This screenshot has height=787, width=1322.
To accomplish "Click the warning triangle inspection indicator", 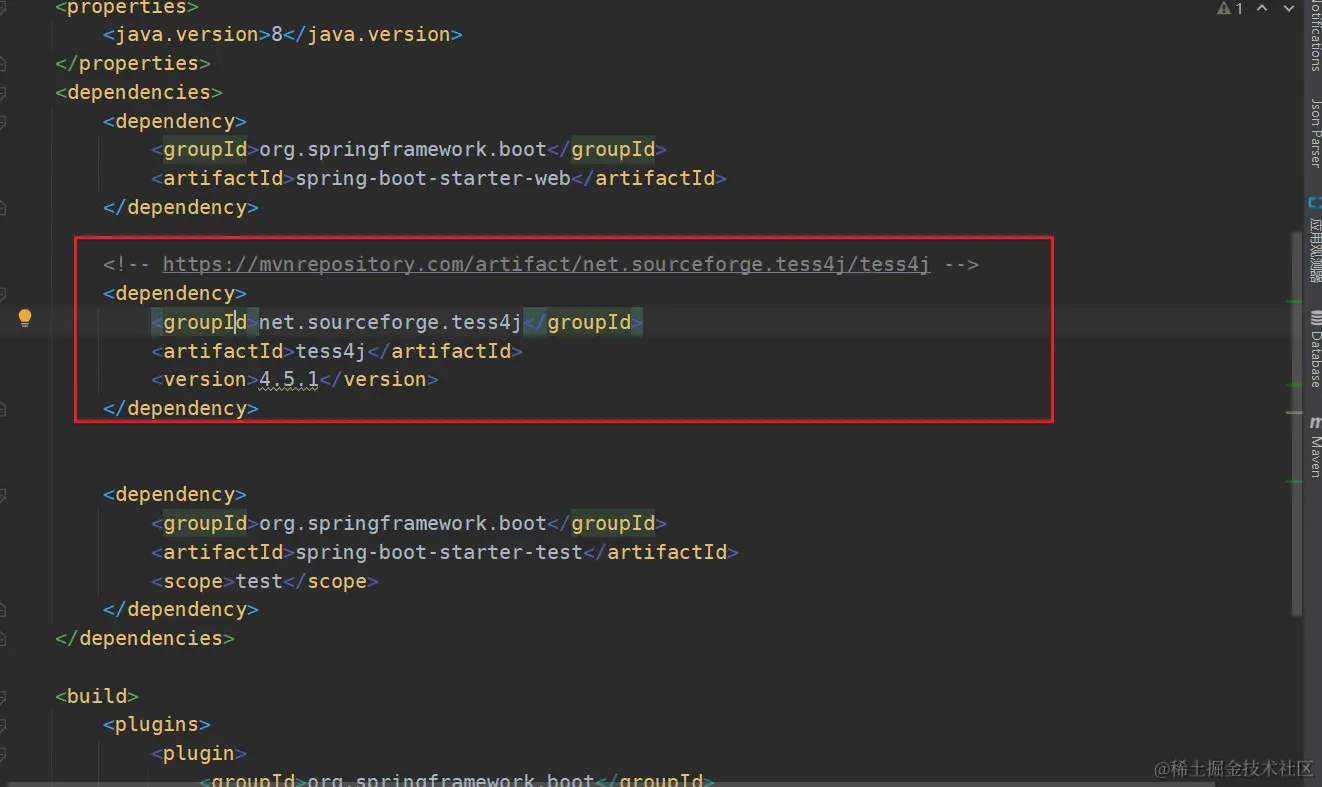I will pos(1224,8).
